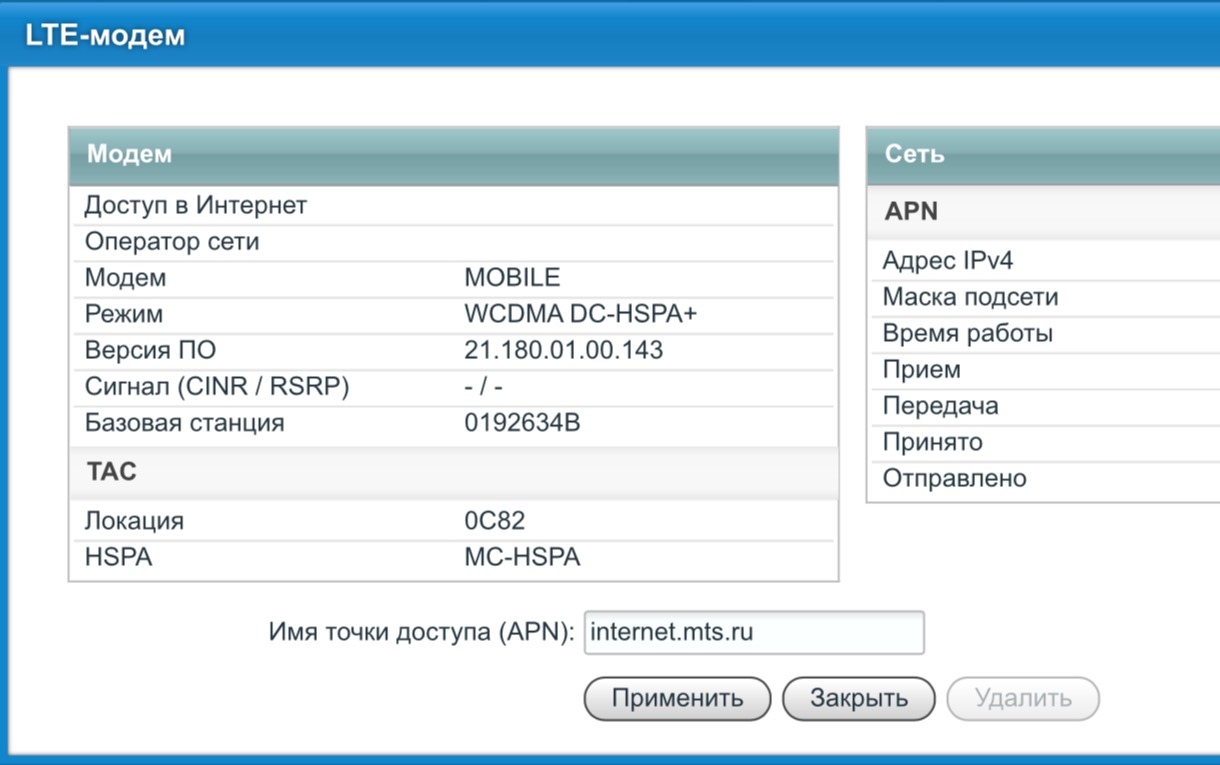Click the Сигнал (CINR / RSRP) label
Viewport: 1220px width, 765px height.
pyautogui.click(x=216, y=386)
